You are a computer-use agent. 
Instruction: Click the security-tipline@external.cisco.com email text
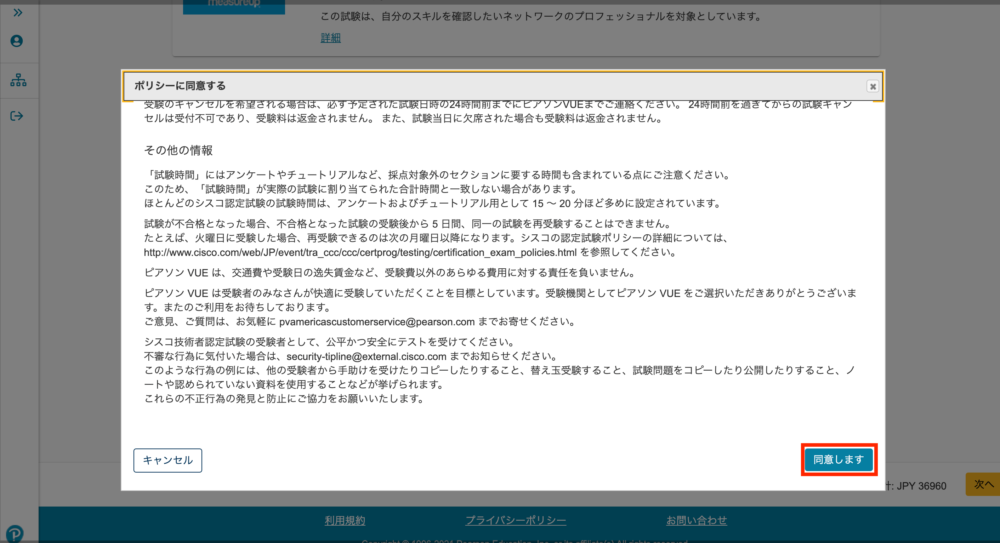tap(366, 356)
